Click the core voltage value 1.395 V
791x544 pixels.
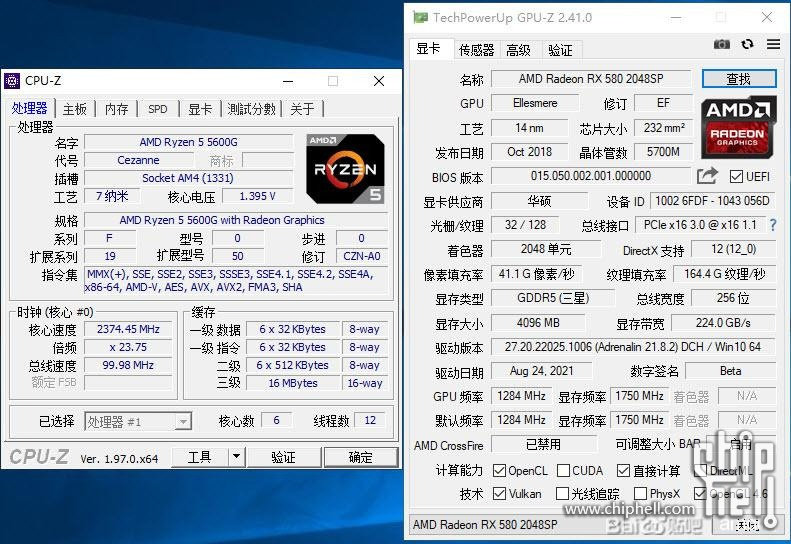(x=257, y=196)
